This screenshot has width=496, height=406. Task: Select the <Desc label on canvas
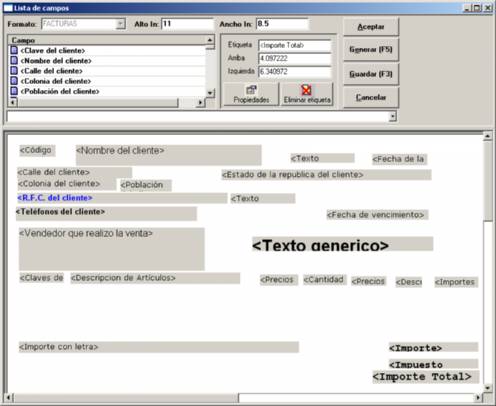click(409, 282)
